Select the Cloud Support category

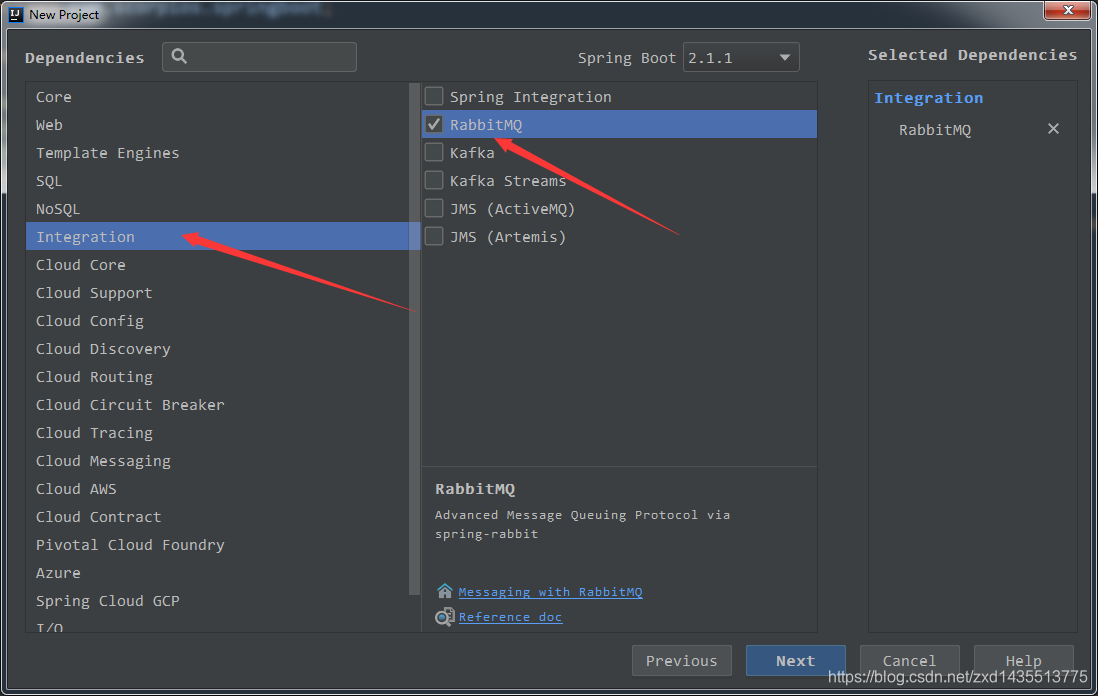217,293
